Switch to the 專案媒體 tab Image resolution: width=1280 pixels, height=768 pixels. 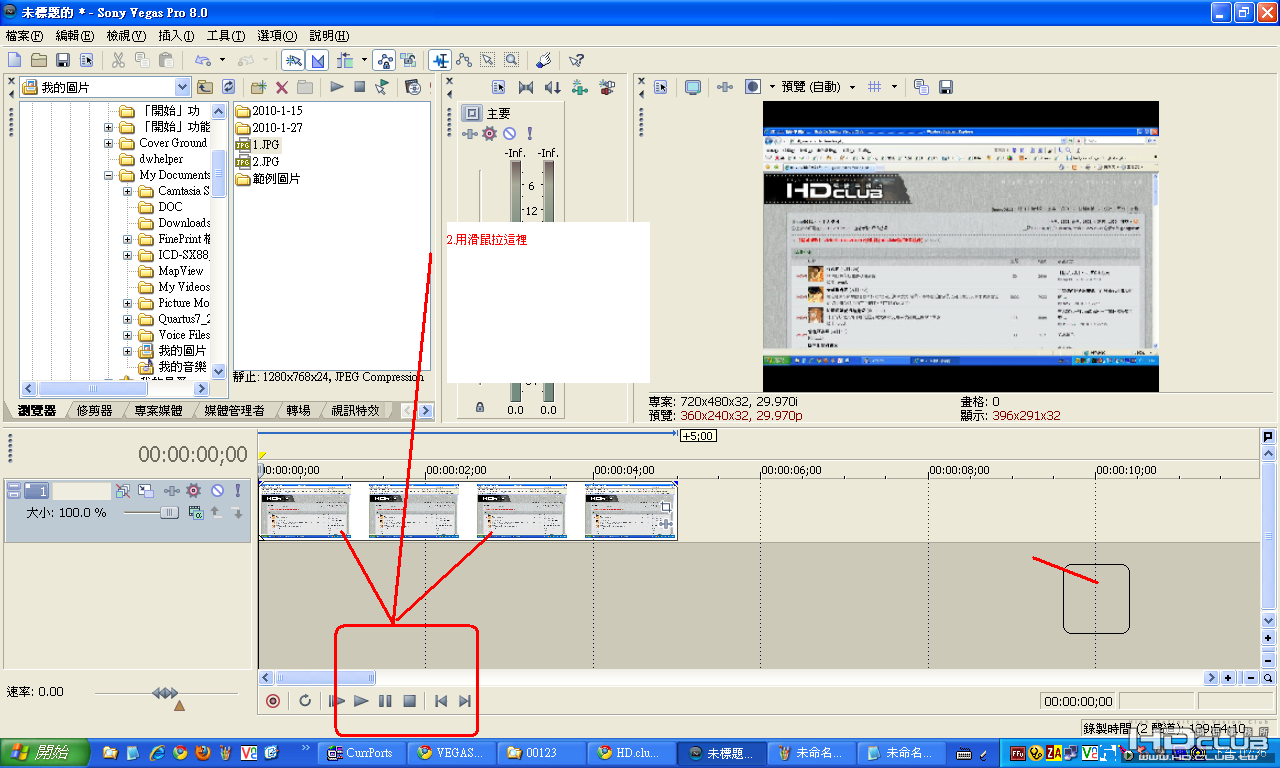(x=158, y=411)
